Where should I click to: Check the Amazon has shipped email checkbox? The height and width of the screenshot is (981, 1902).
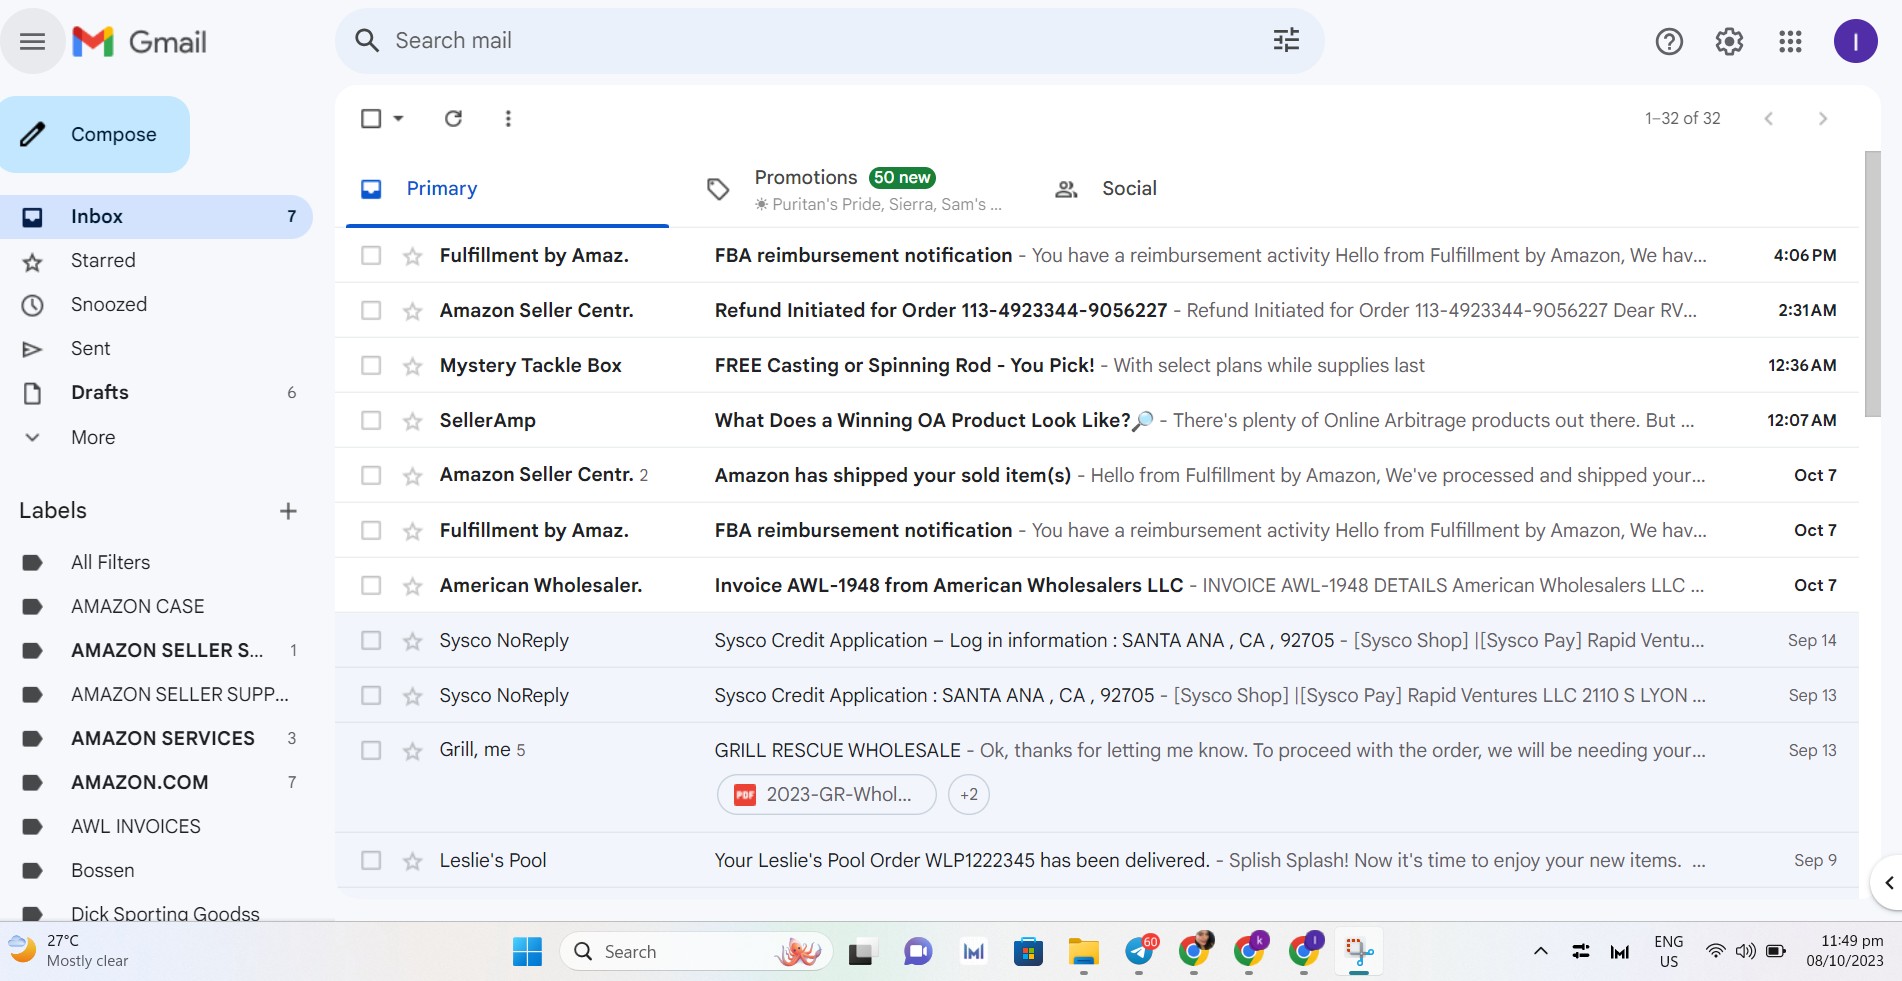click(371, 476)
